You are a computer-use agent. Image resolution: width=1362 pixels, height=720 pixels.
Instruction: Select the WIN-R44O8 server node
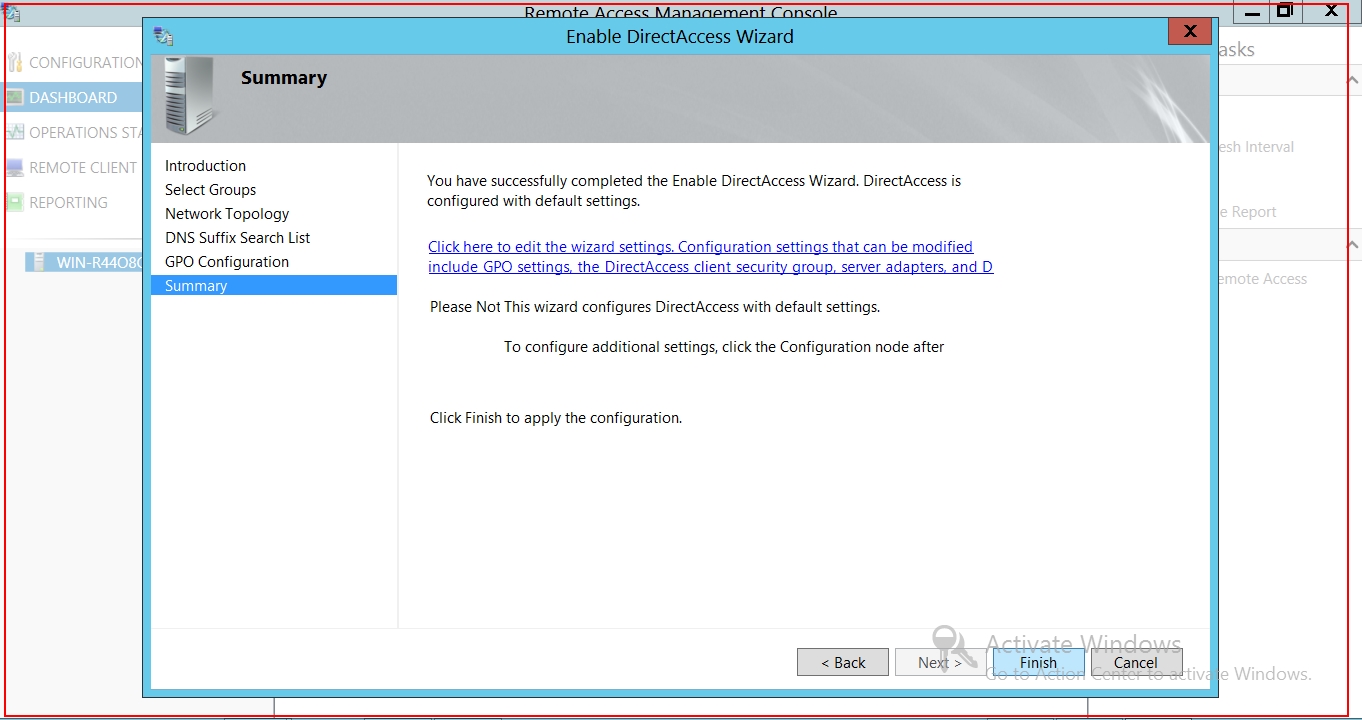tap(85, 263)
